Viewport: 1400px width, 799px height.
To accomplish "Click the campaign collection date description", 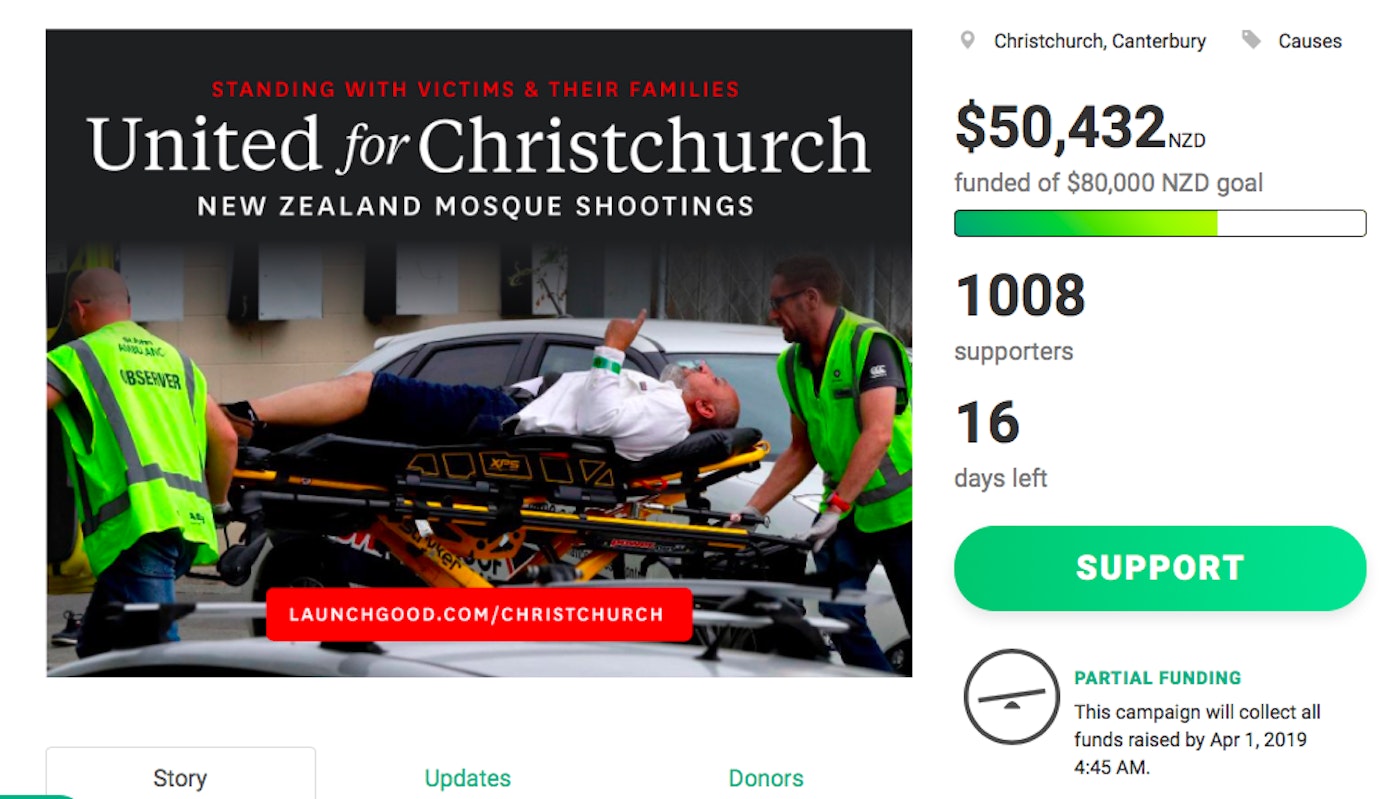I will point(1197,740).
